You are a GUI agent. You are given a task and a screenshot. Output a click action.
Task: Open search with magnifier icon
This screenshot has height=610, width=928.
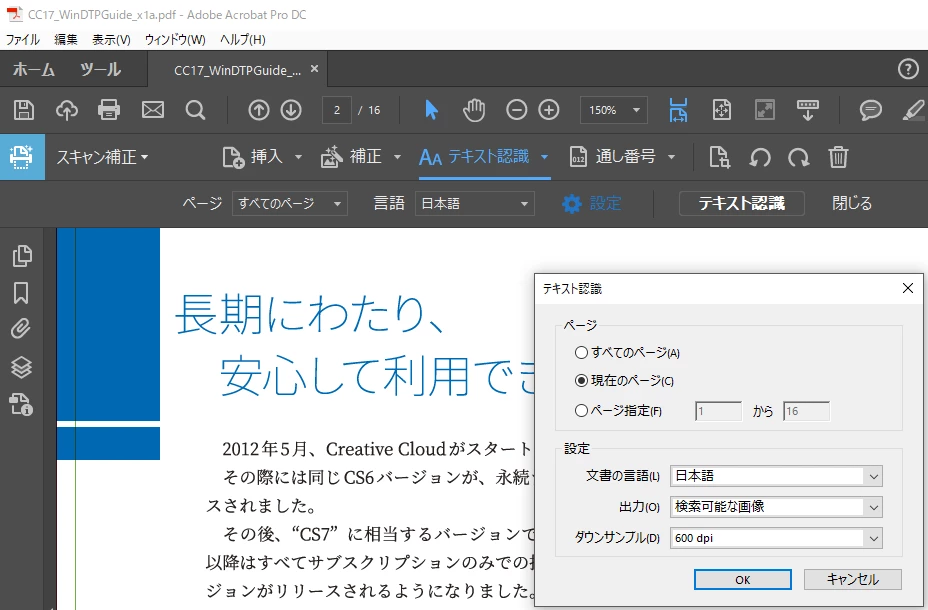pos(195,110)
